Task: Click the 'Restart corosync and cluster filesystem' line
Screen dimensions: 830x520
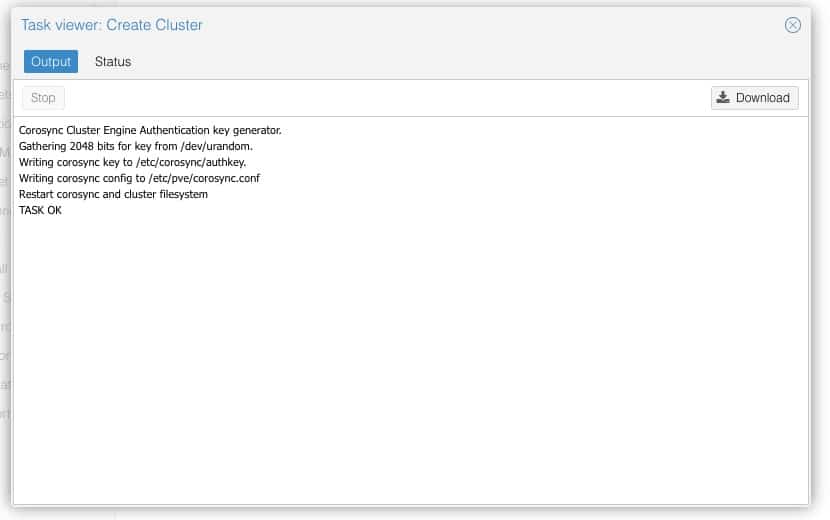Action: click(x=113, y=194)
